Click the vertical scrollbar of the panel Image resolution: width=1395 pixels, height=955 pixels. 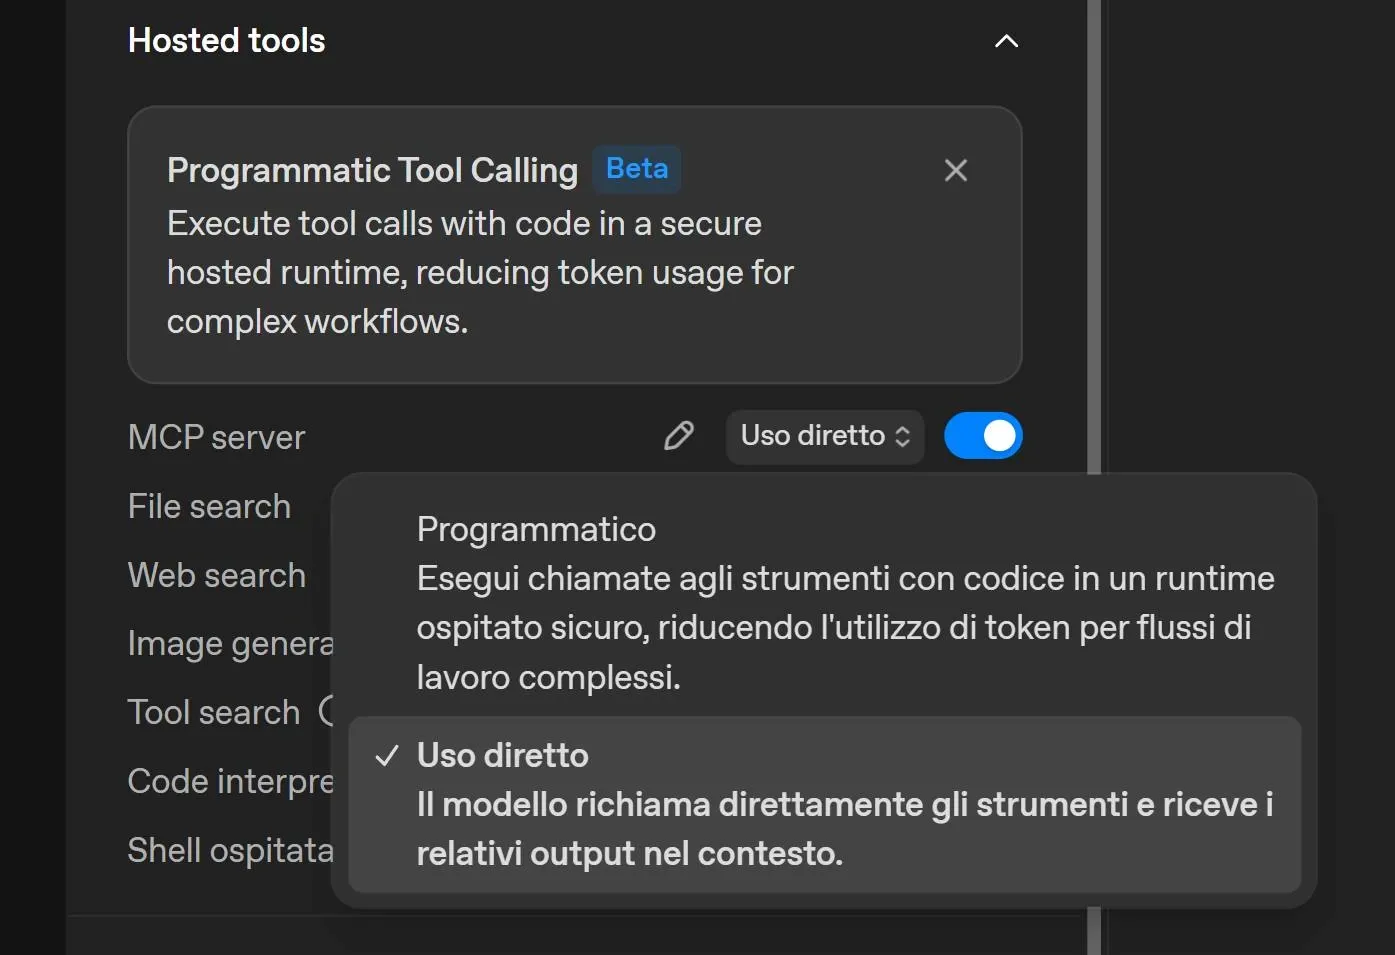tap(1094, 236)
